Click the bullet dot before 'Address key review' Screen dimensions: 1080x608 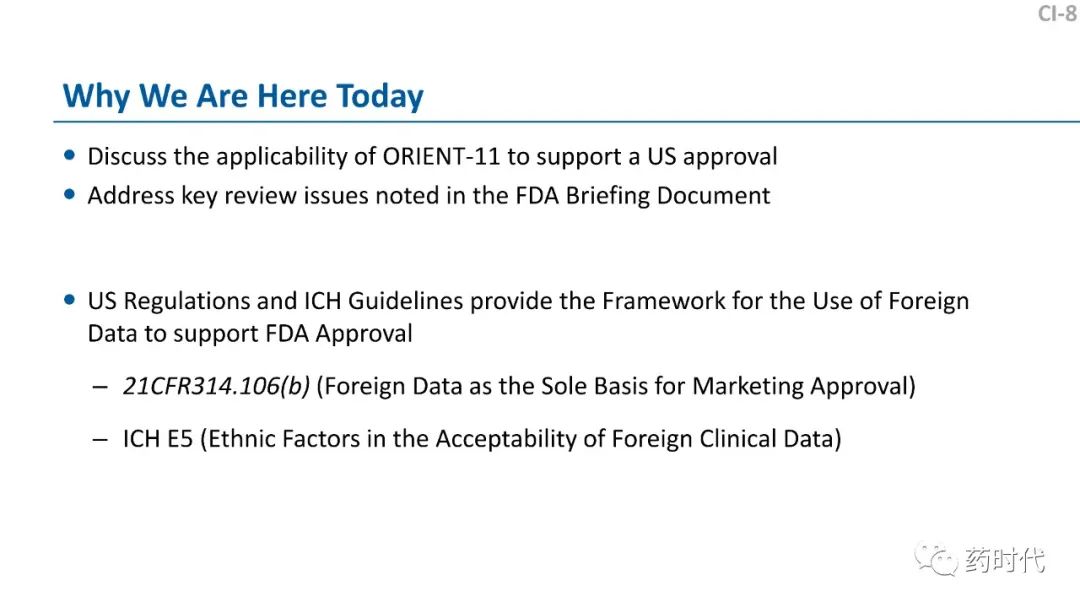point(69,195)
